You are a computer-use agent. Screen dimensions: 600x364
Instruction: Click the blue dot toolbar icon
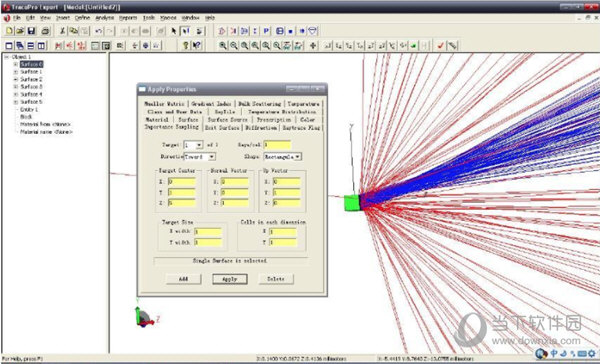point(291,31)
